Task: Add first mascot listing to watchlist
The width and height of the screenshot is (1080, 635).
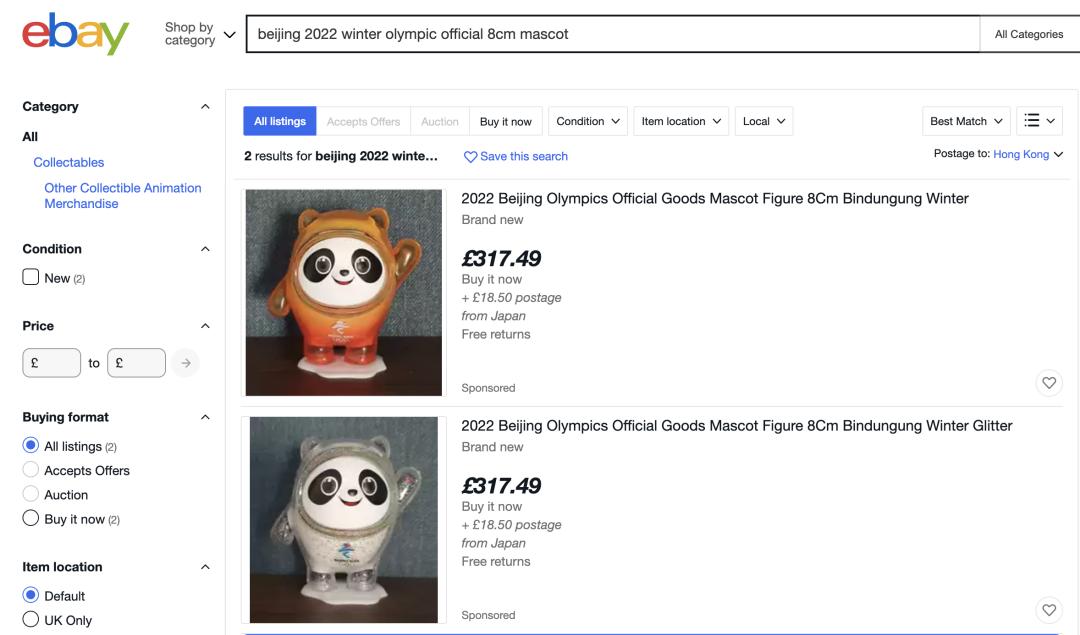Action: pos(1049,382)
